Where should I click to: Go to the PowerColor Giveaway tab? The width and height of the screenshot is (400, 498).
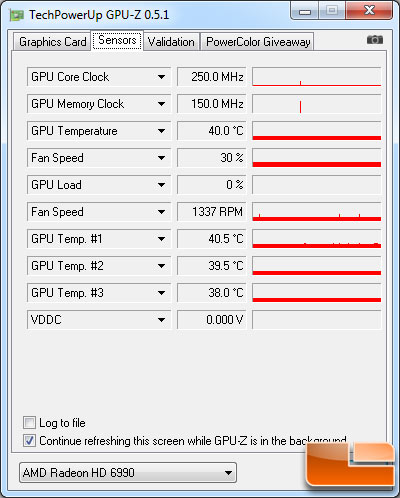pos(258,42)
